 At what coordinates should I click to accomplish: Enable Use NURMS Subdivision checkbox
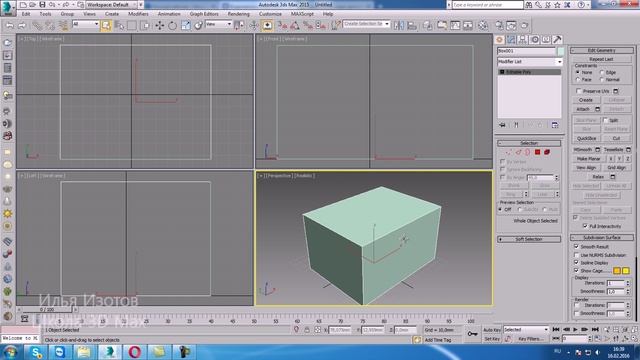[576, 255]
